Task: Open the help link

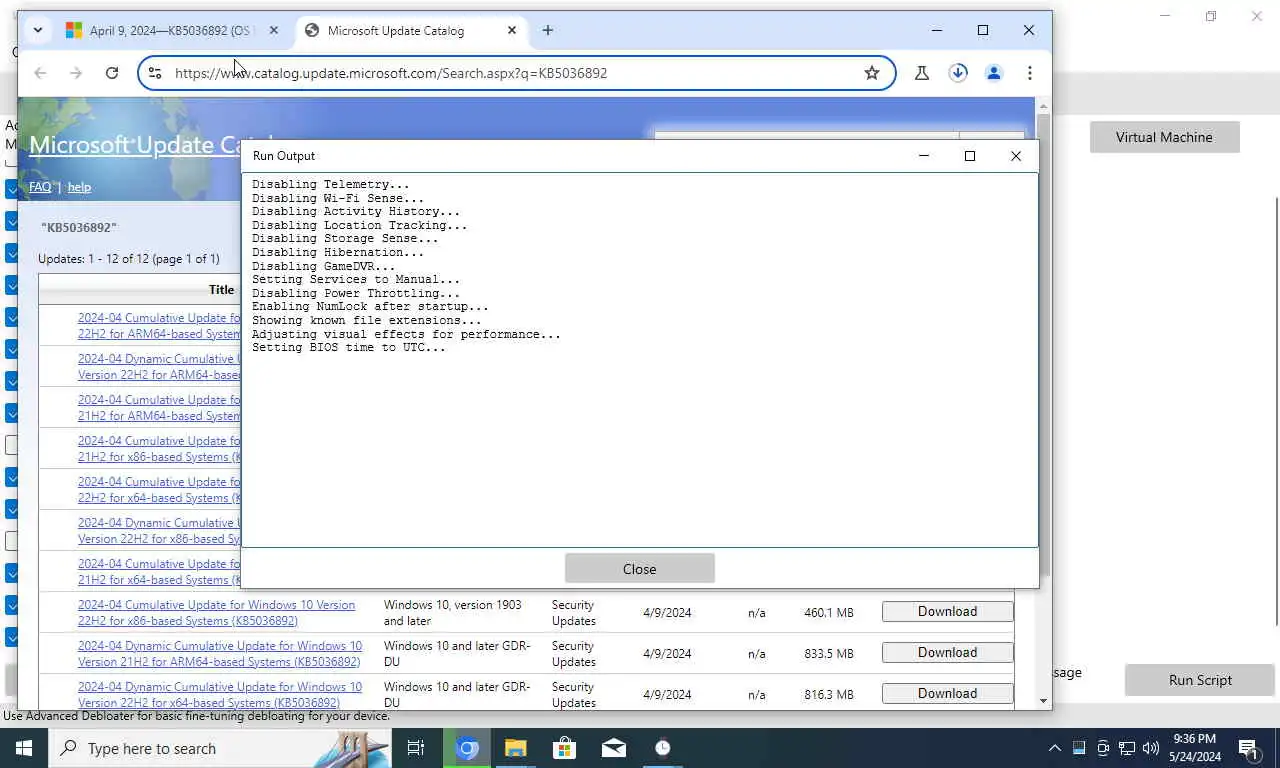Action: [79, 187]
